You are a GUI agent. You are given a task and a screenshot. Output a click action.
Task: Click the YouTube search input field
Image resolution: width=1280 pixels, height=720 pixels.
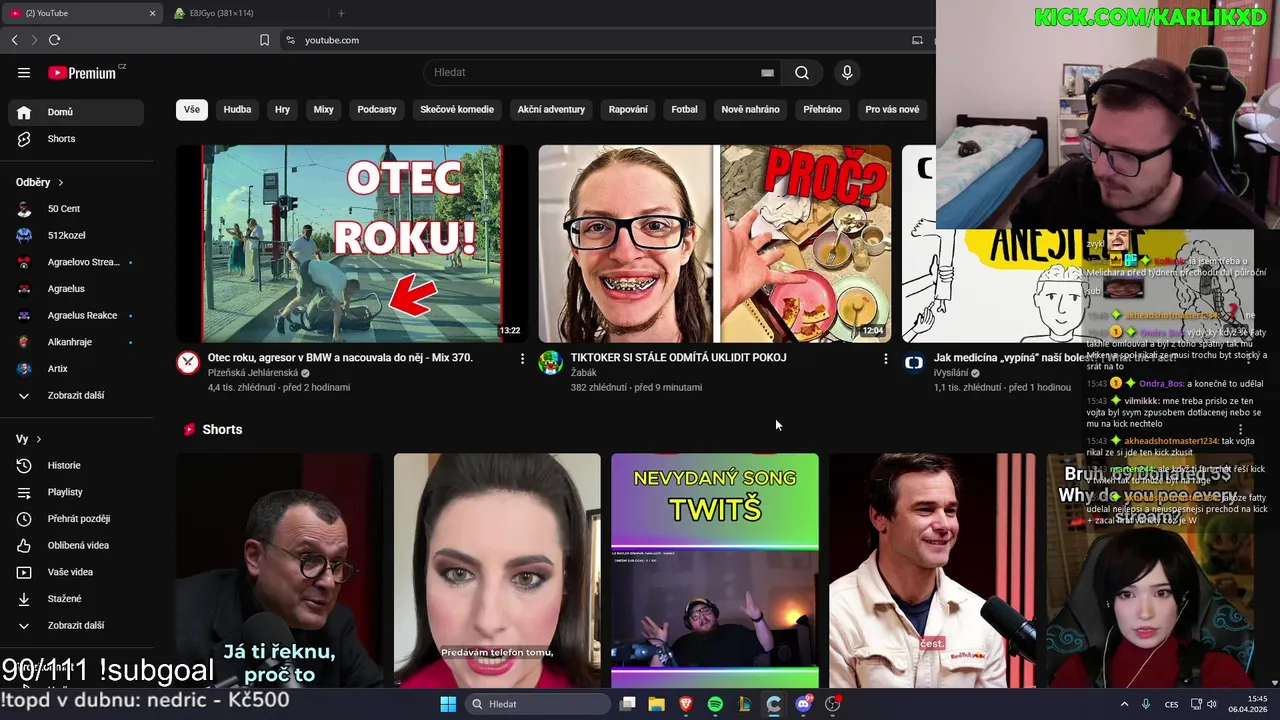pyautogui.click(x=600, y=72)
